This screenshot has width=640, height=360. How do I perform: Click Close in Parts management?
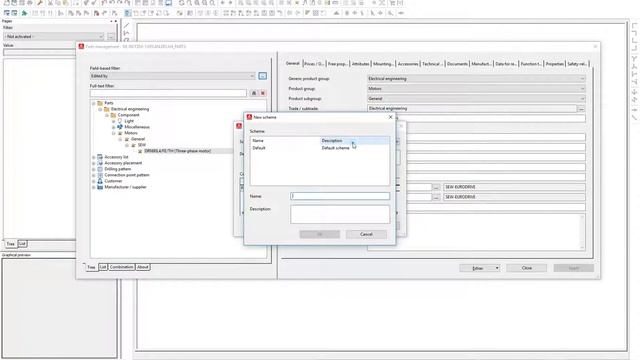(x=527, y=268)
